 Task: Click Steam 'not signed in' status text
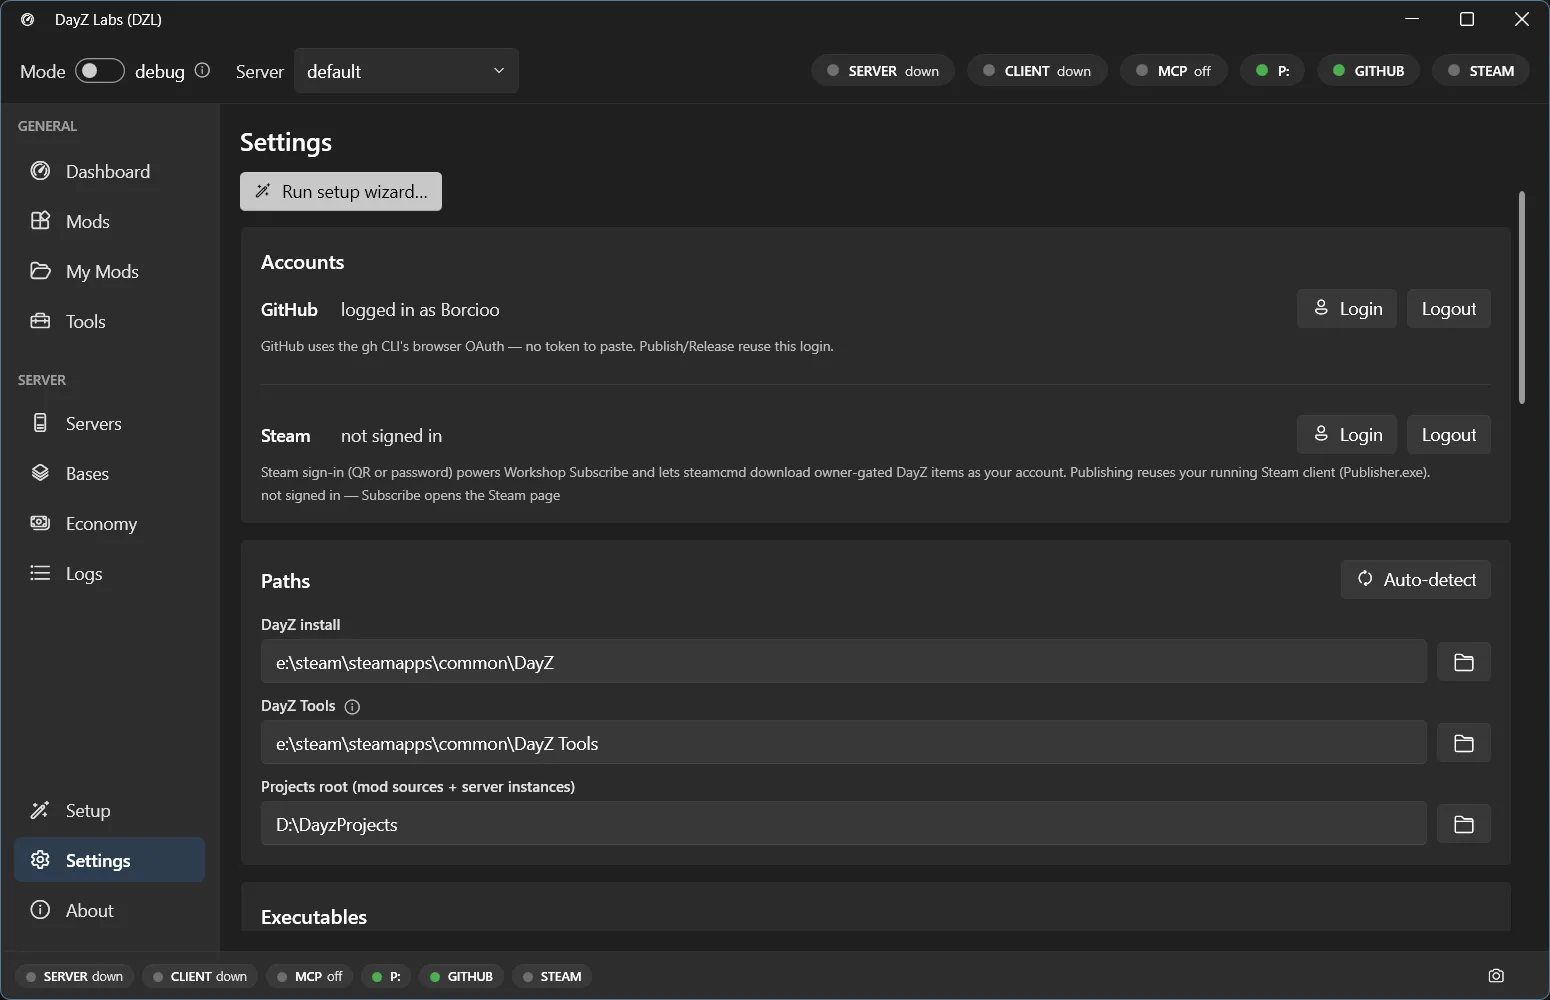391,436
